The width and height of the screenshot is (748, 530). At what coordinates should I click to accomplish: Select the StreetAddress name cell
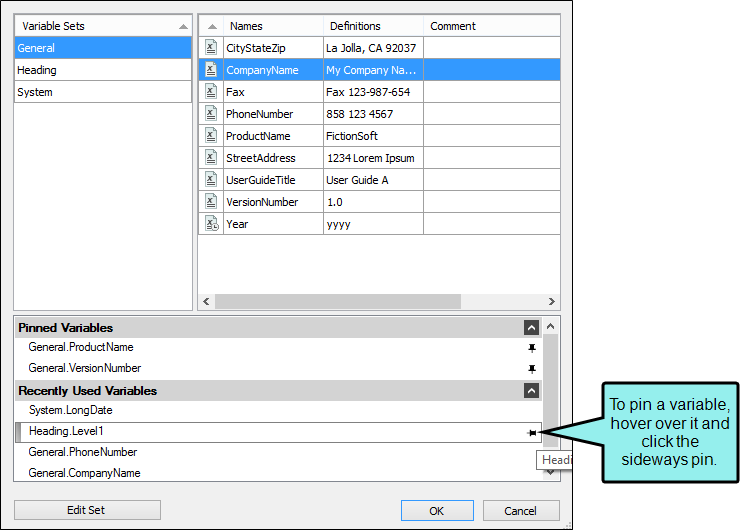[273, 157]
